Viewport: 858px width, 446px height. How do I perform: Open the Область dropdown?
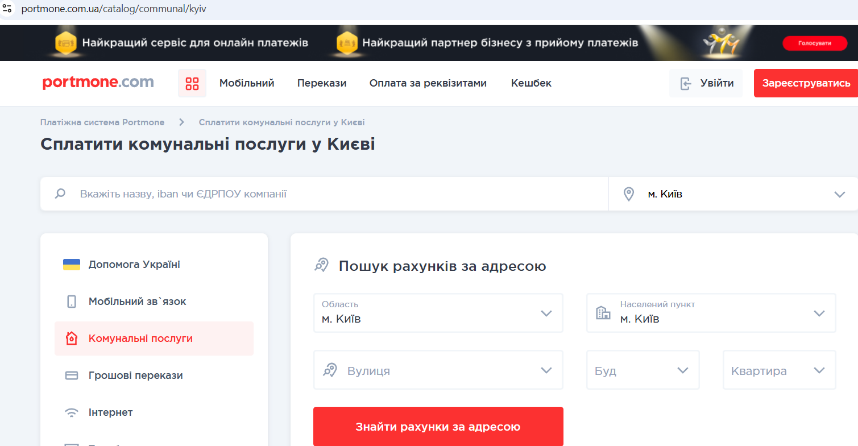point(546,313)
